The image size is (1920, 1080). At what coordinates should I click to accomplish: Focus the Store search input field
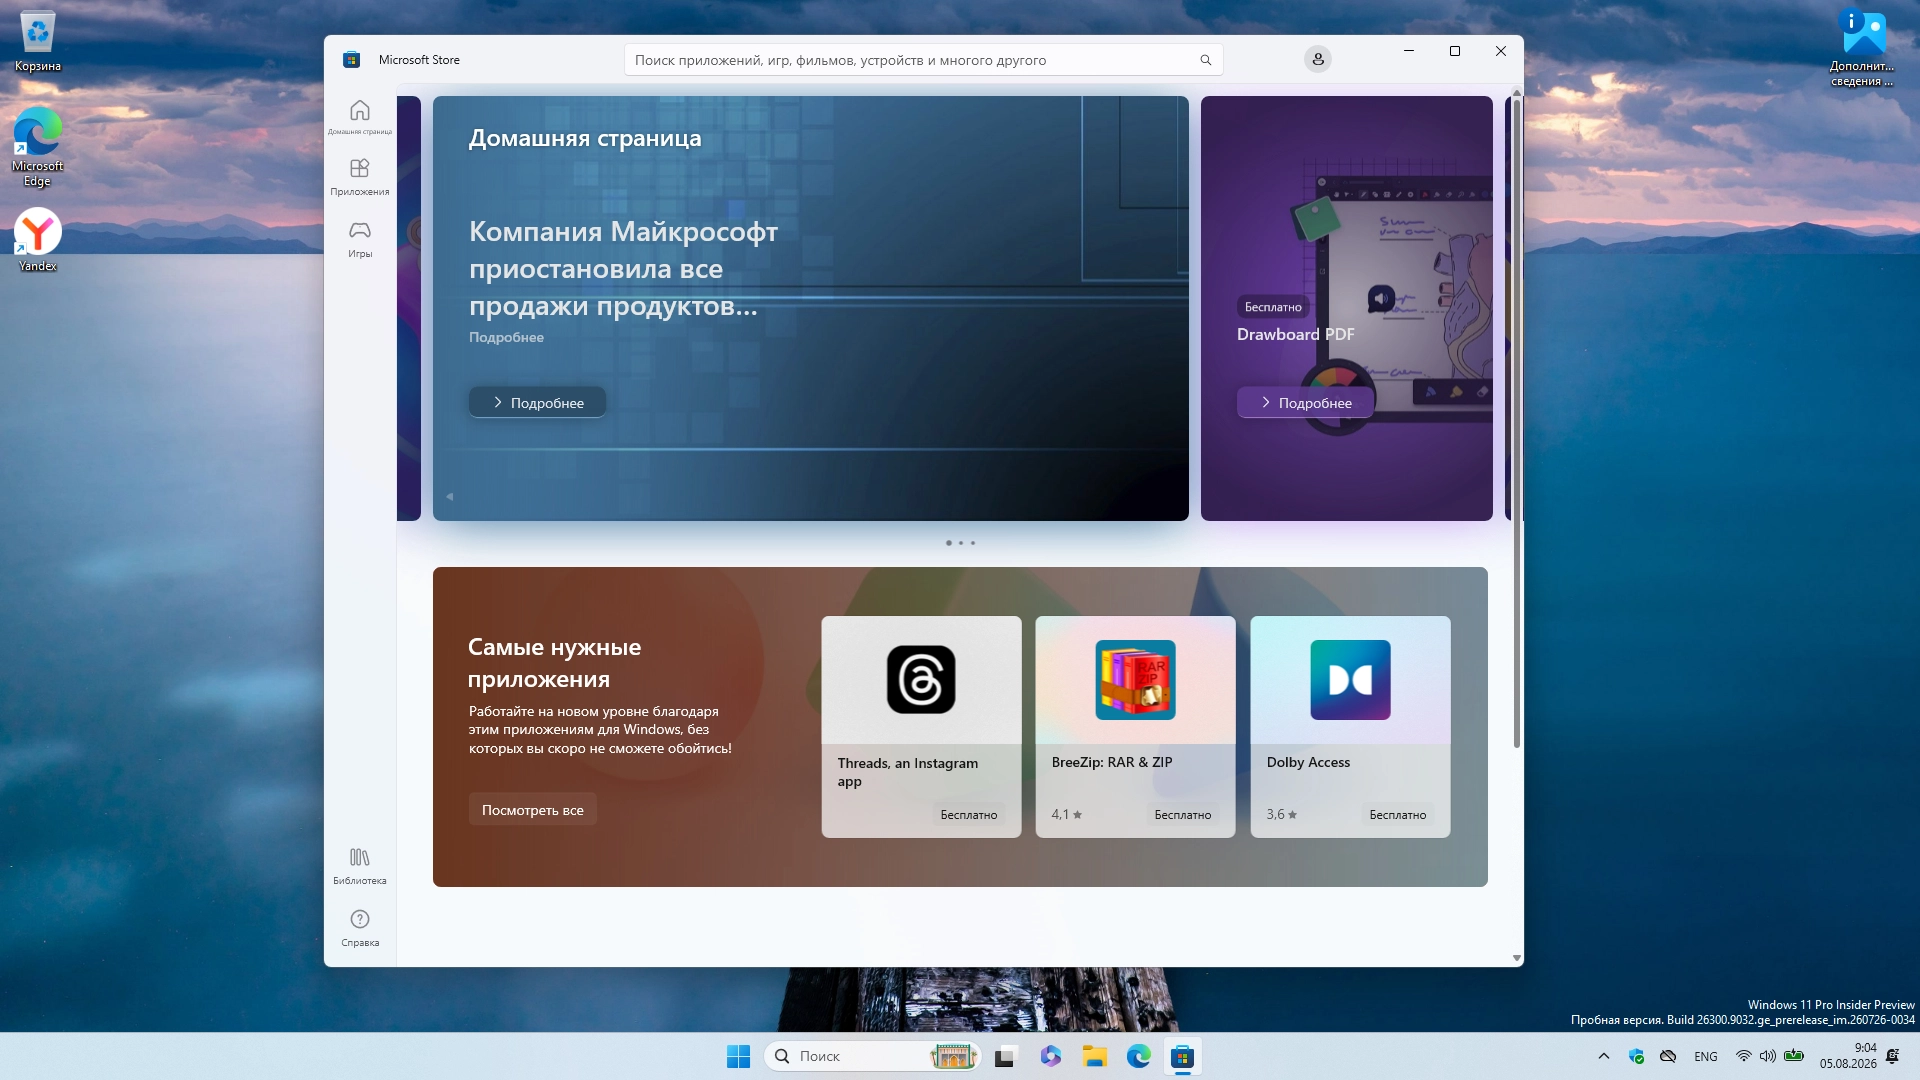pyautogui.click(x=923, y=60)
